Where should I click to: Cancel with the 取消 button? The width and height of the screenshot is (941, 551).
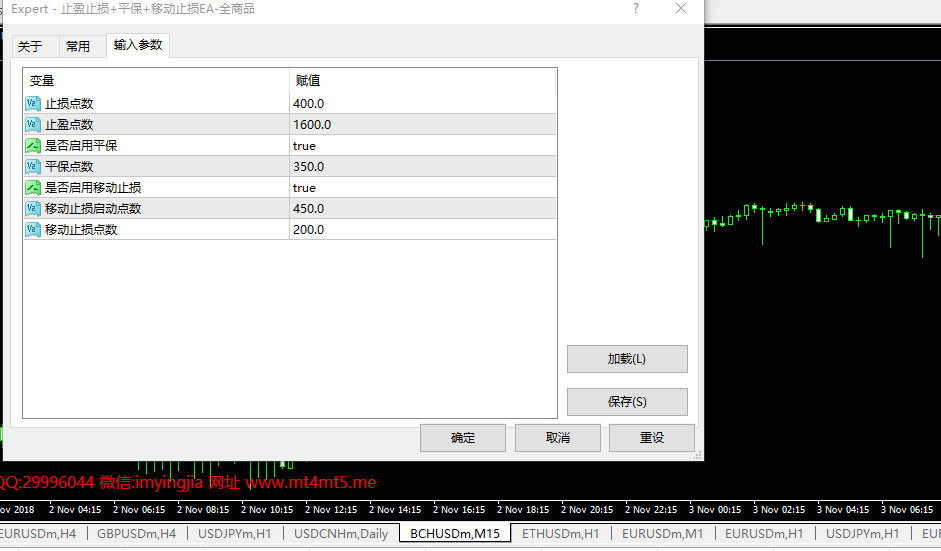[x=558, y=438]
